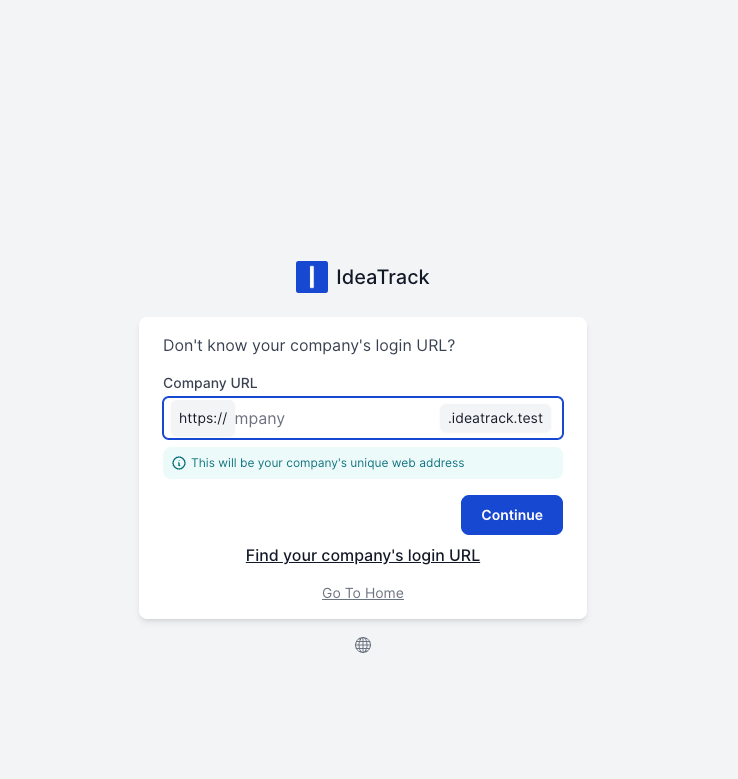Click the info icon in the hint banner
The image size is (738, 779).
[x=179, y=463]
